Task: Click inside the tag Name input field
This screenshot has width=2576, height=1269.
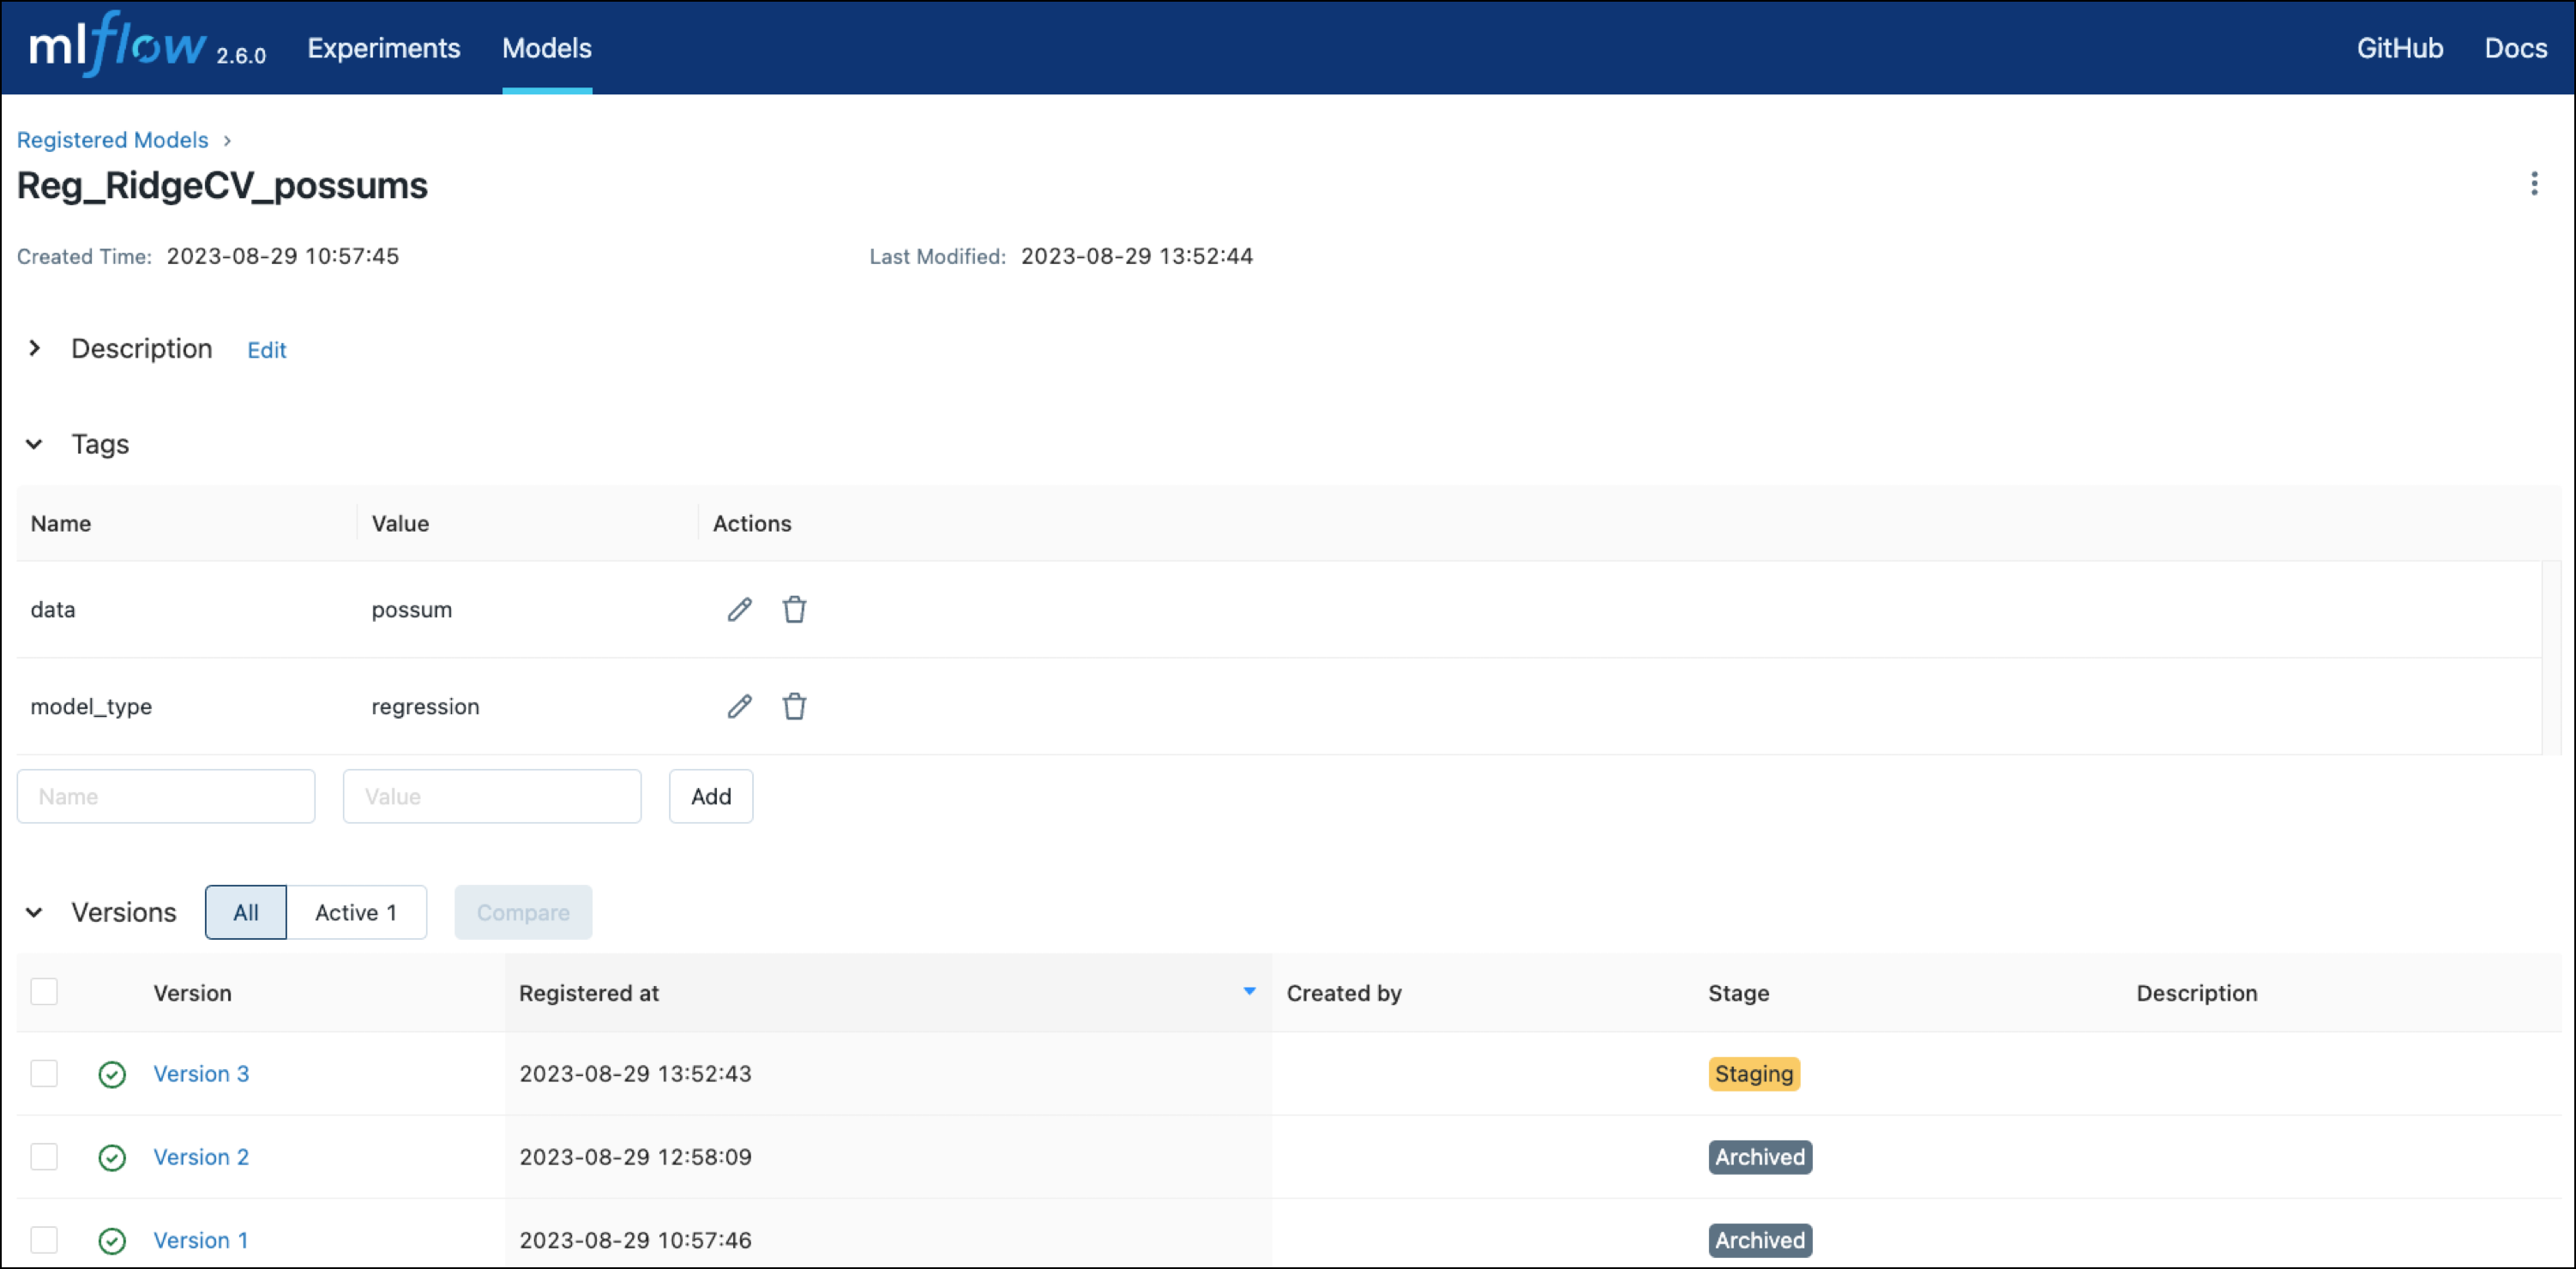Action: pos(166,796)
